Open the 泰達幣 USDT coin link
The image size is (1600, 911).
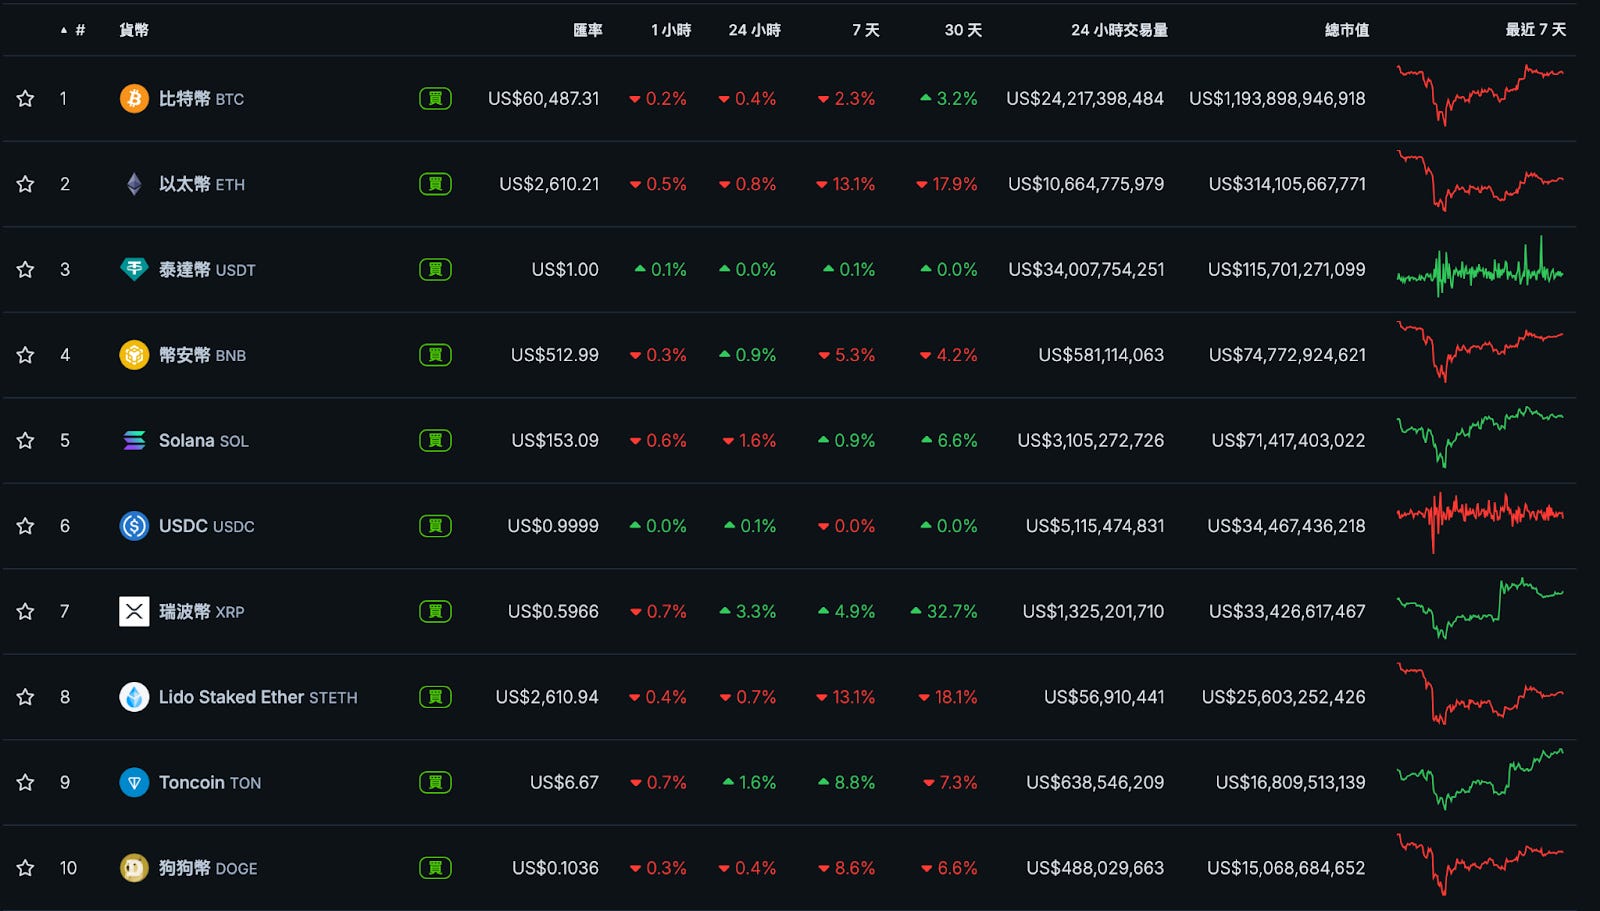coord(207,270)
